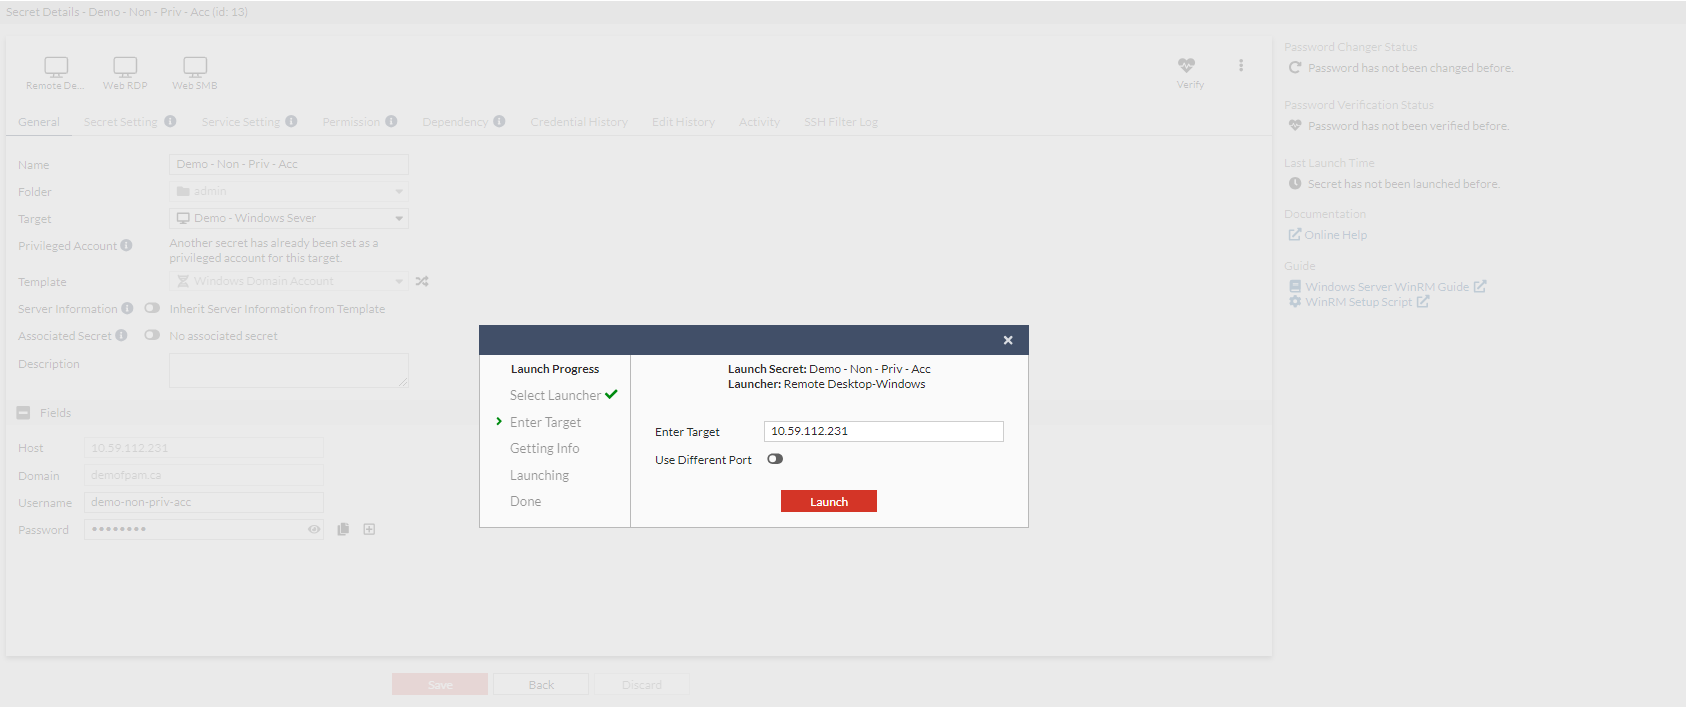Open the Windows Server WinRM Guide link
The width and height of the screenshot is (1687, 708).
(1387, 287)
